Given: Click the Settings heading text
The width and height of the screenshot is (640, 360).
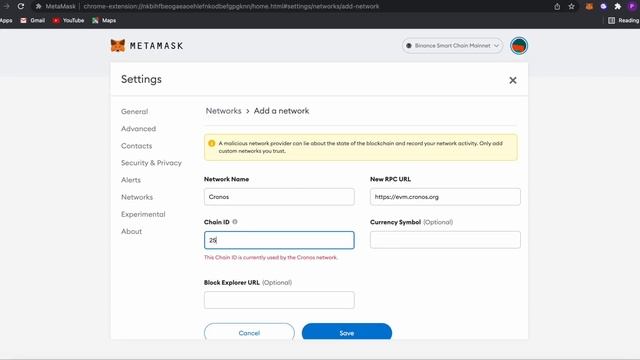Looking at the screenshot, I should pos(141,79).
